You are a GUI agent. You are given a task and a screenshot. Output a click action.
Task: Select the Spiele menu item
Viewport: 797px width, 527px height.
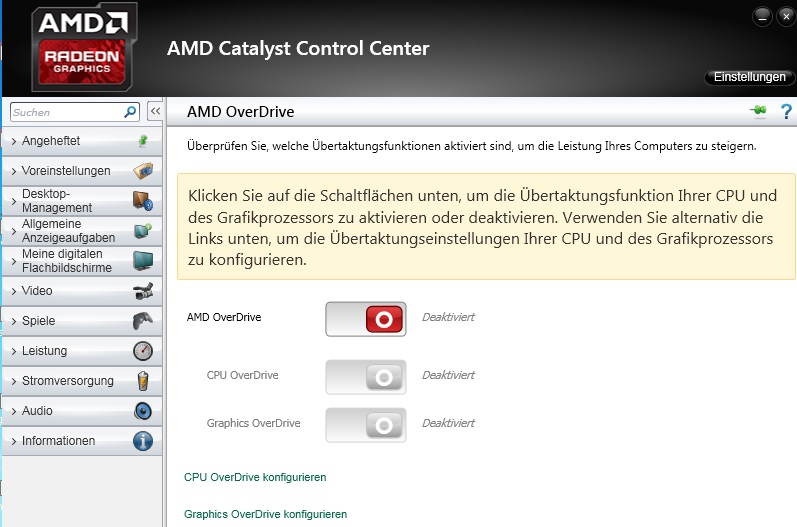click(82, 321)
